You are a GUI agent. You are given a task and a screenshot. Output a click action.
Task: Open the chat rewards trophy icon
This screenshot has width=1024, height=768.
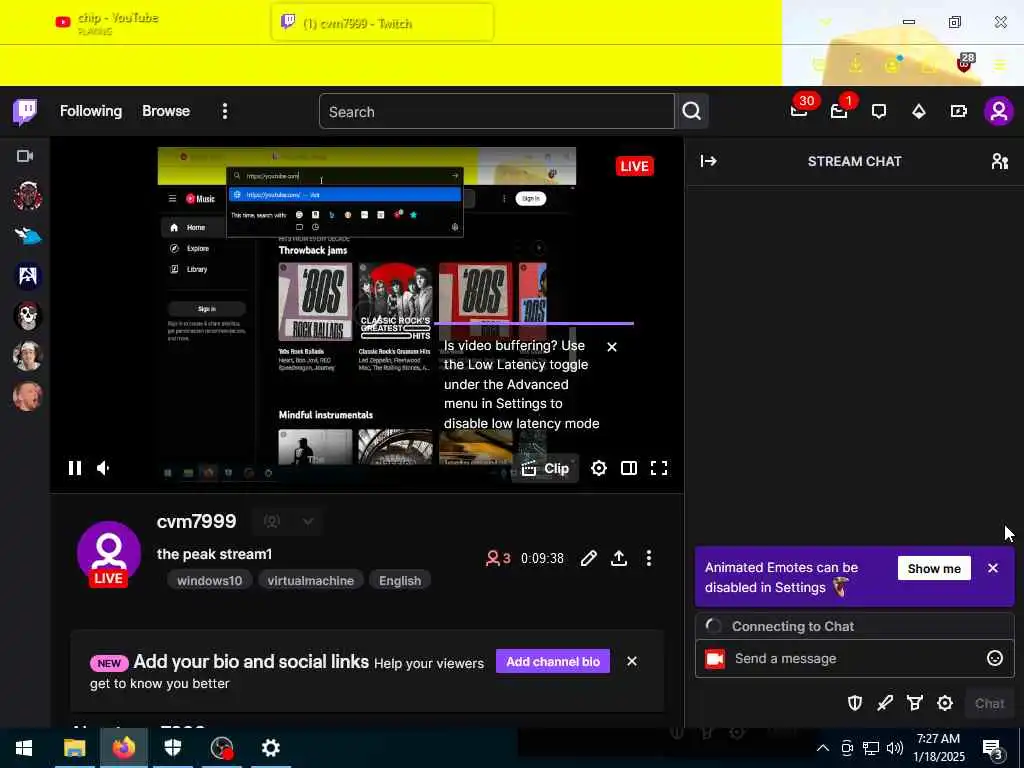[915, 703]
